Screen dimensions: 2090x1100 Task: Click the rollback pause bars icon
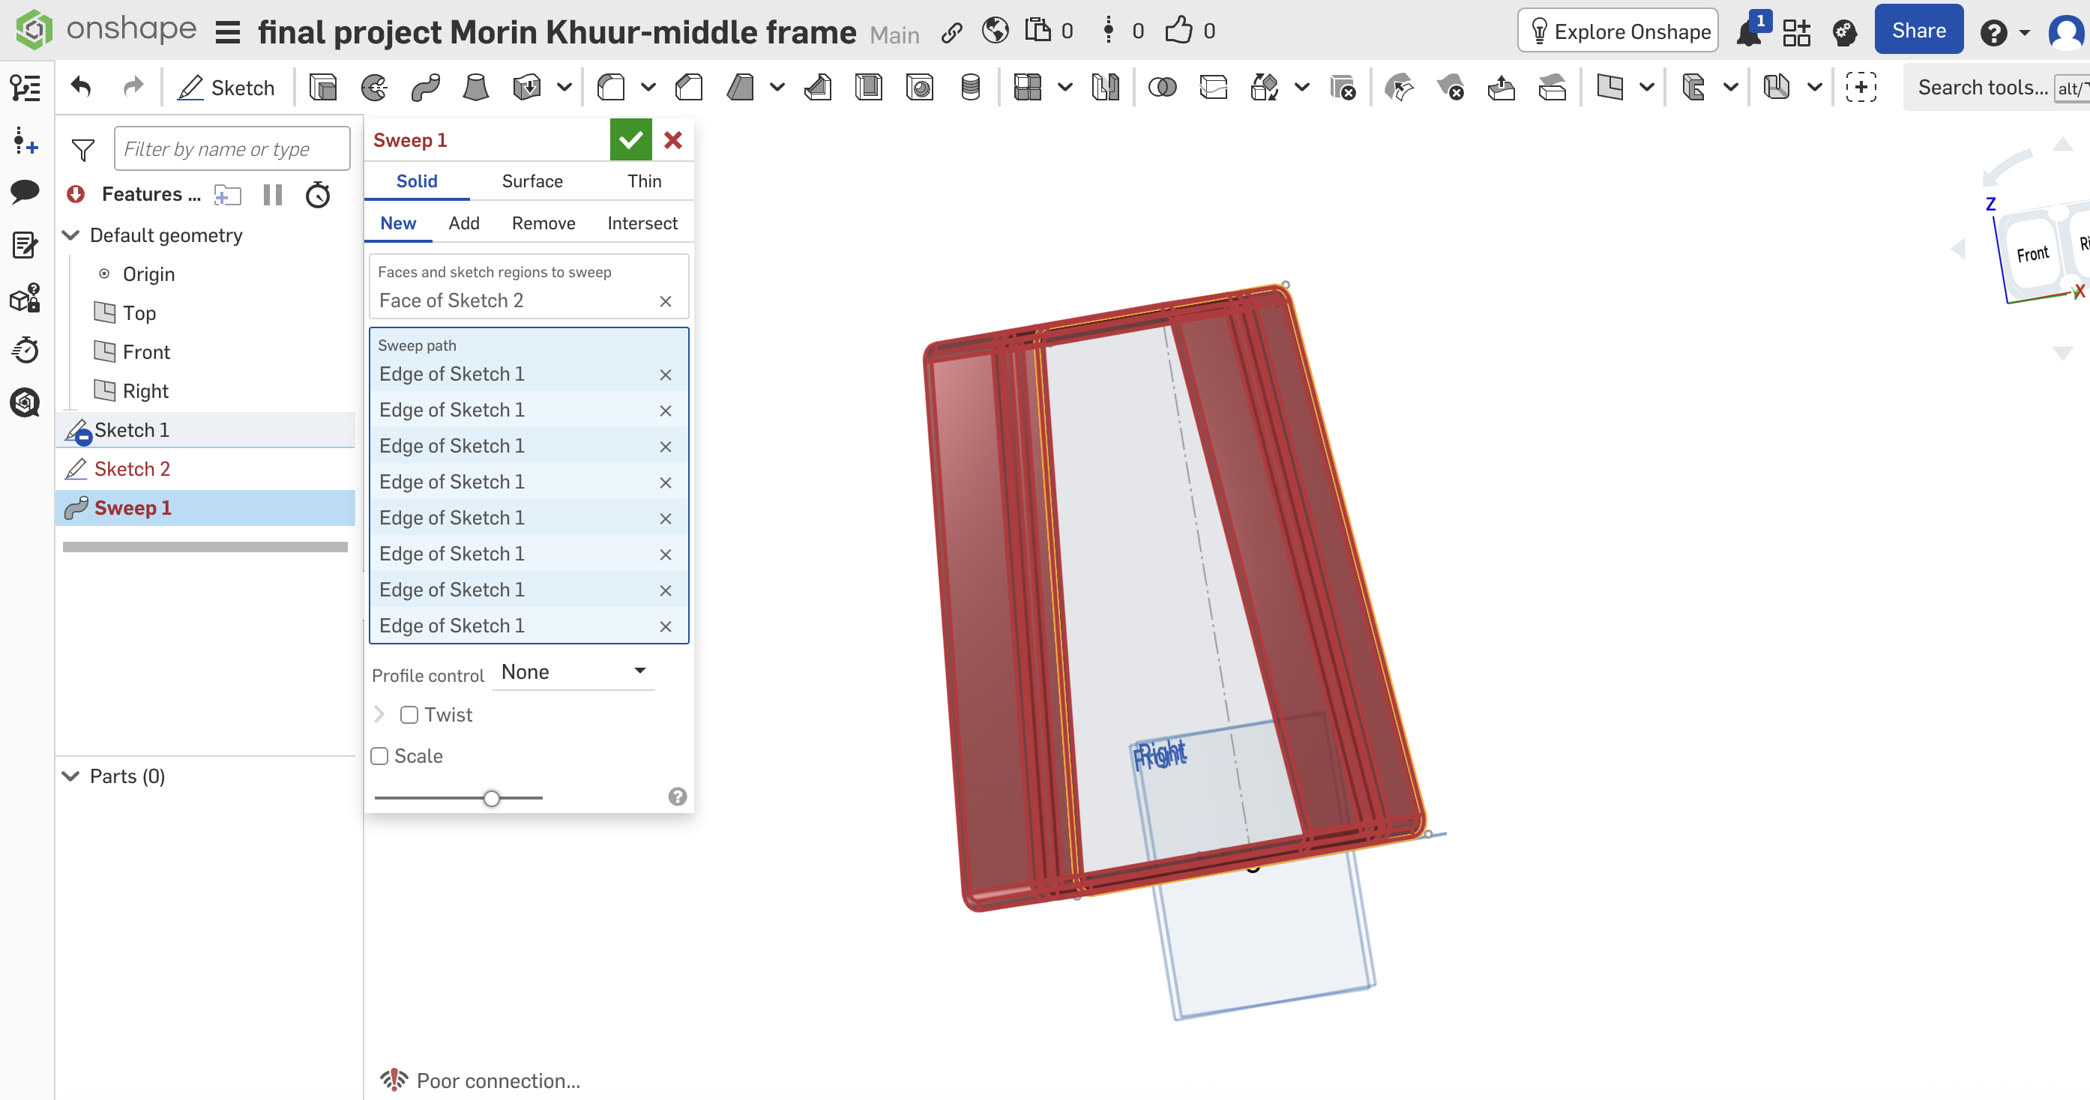click(x=273, y=194)
